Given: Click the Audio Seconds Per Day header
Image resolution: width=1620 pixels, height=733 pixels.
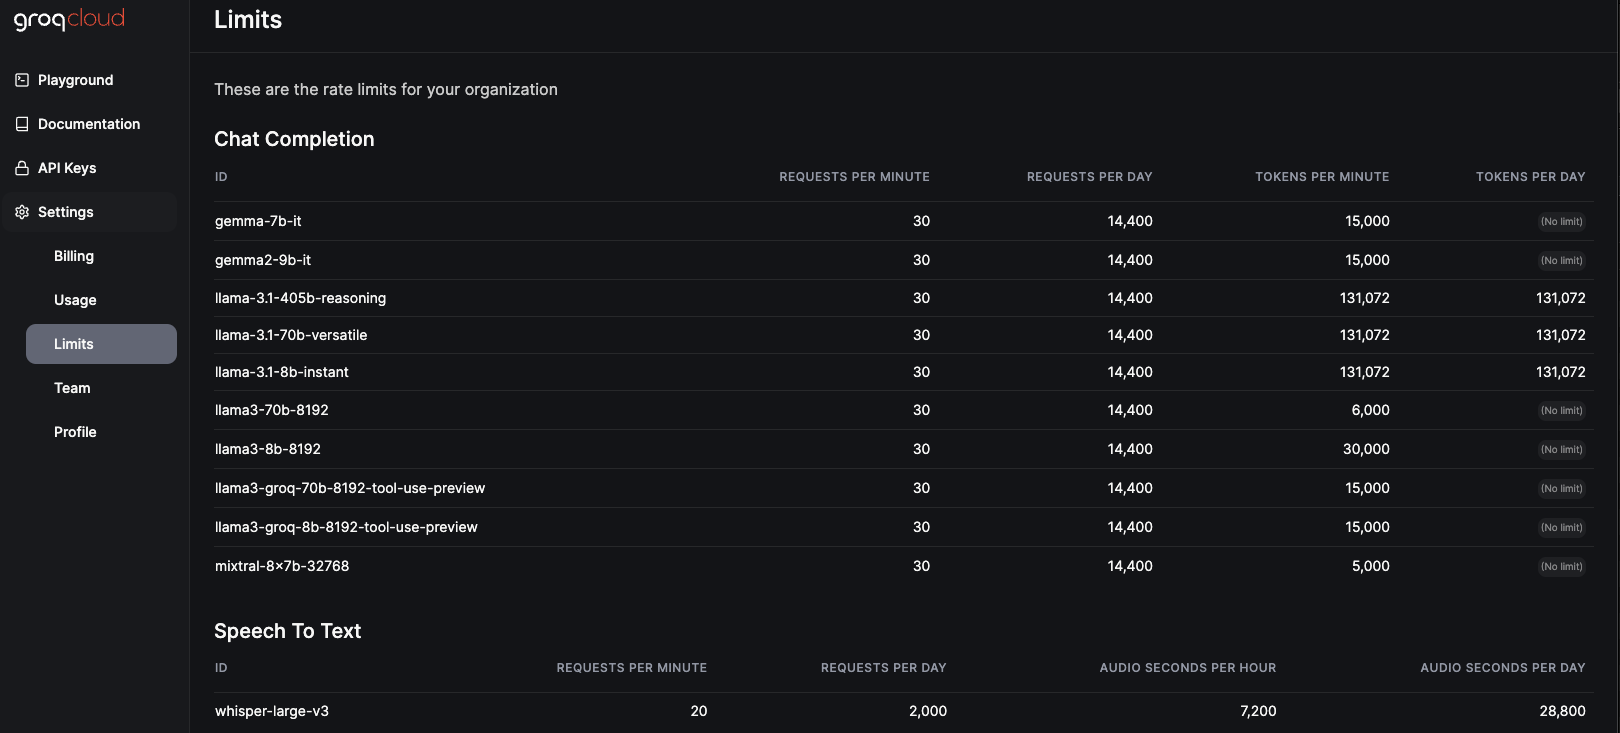Looking at the screenshot, I should (x=1503, y=668).
